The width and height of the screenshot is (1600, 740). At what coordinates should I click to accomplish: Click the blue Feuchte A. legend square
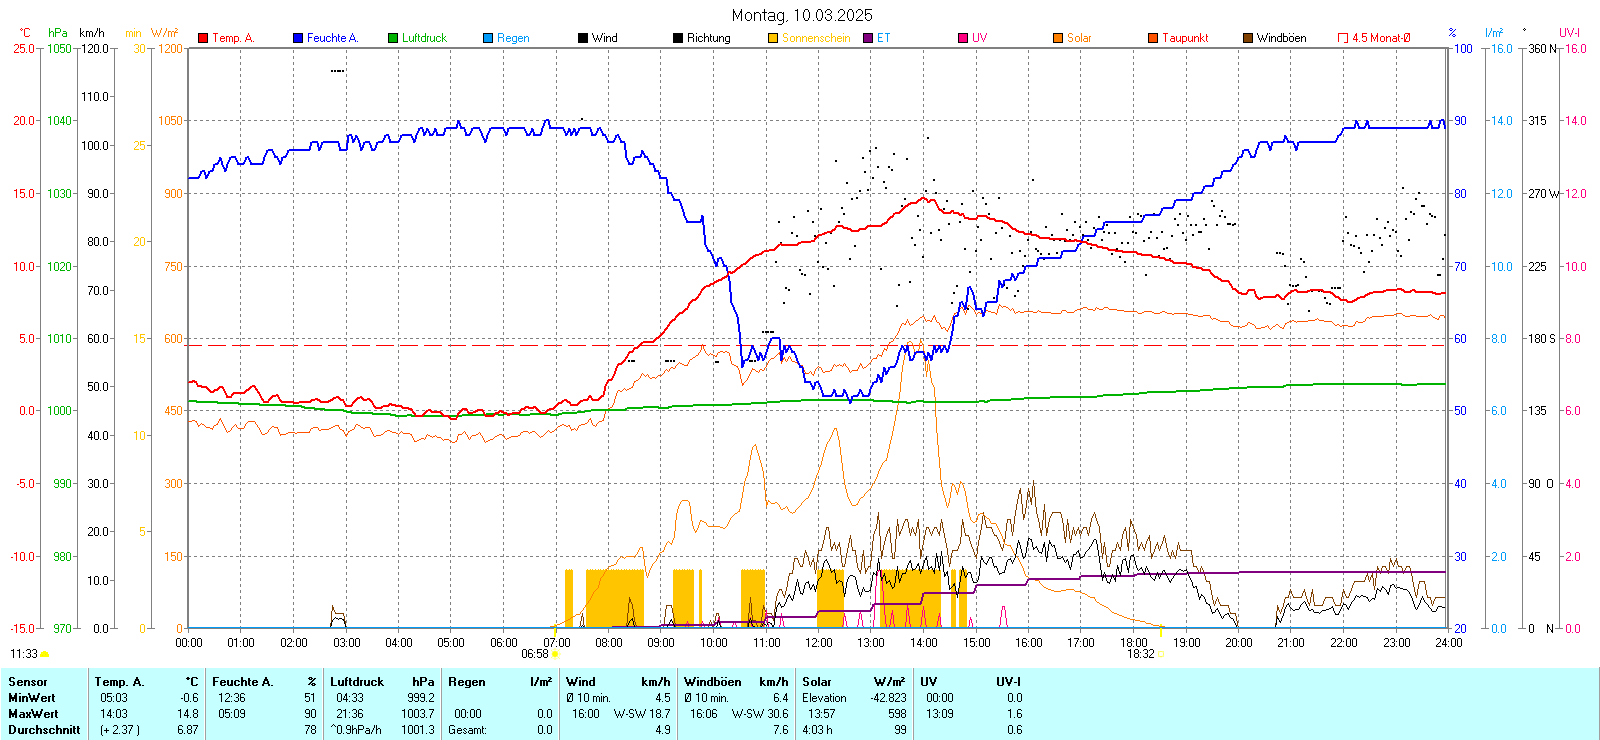tap(298, 38)
